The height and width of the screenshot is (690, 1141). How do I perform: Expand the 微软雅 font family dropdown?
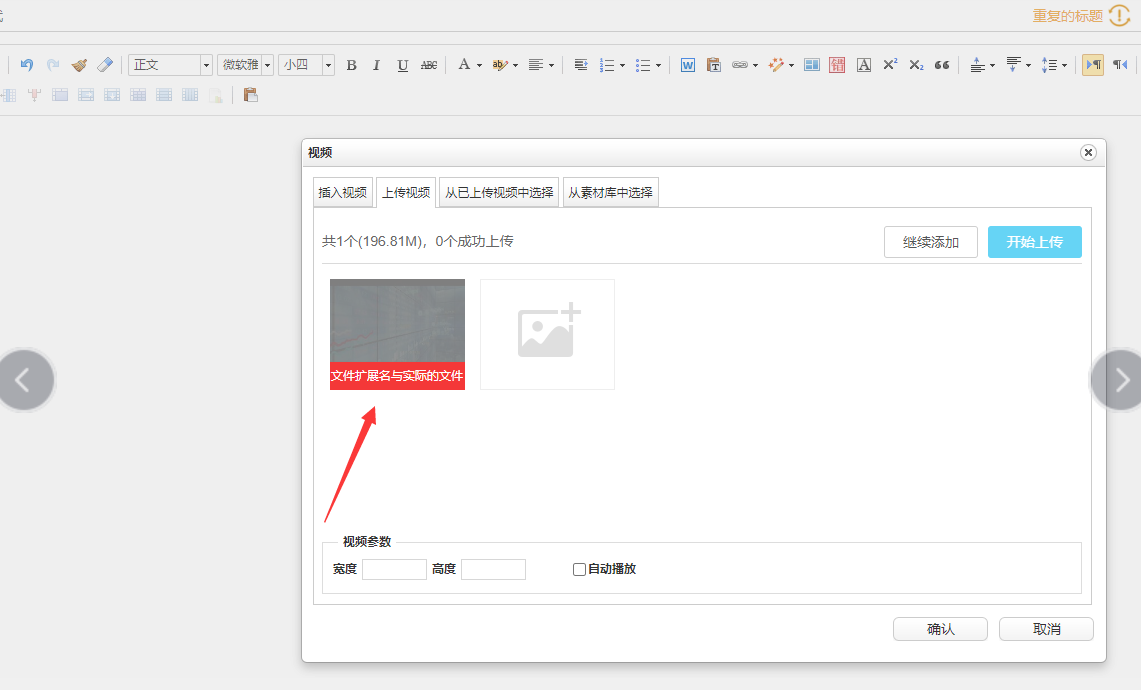(267, 65)
